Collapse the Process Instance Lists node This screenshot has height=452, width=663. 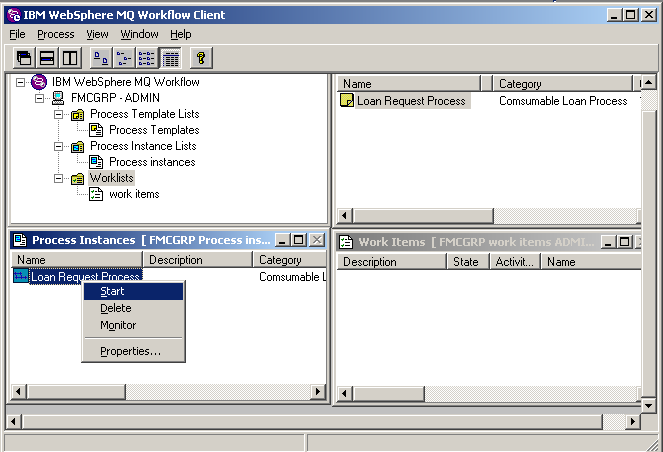pos(59,146)
